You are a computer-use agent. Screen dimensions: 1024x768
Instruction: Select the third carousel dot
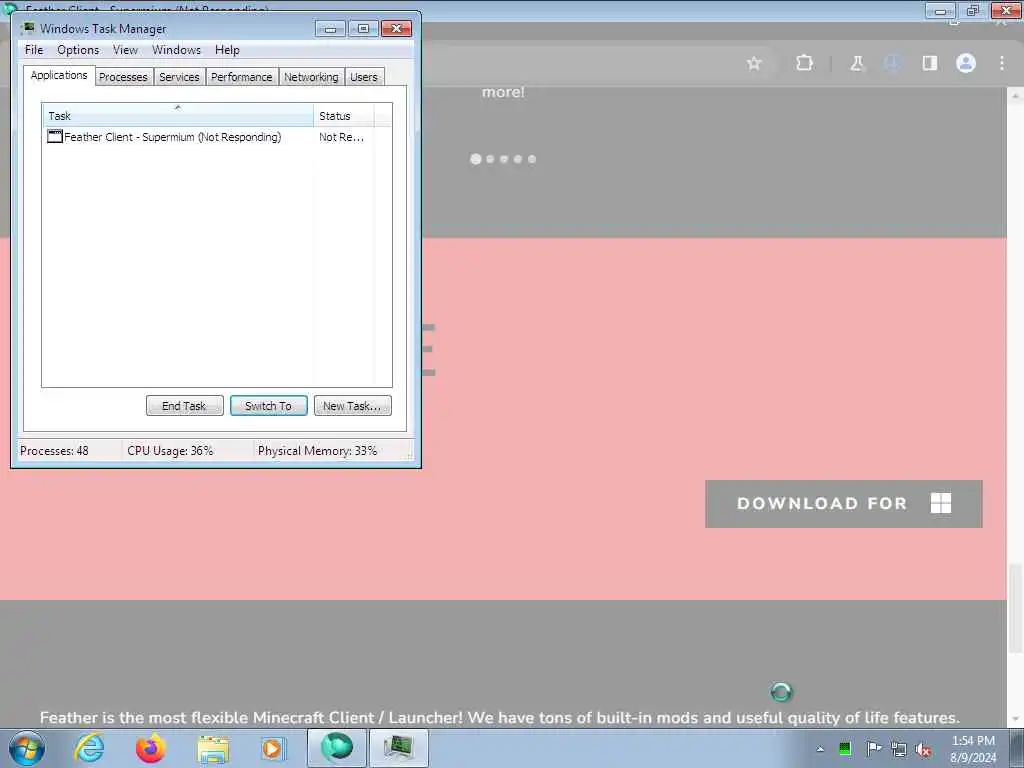504,159
